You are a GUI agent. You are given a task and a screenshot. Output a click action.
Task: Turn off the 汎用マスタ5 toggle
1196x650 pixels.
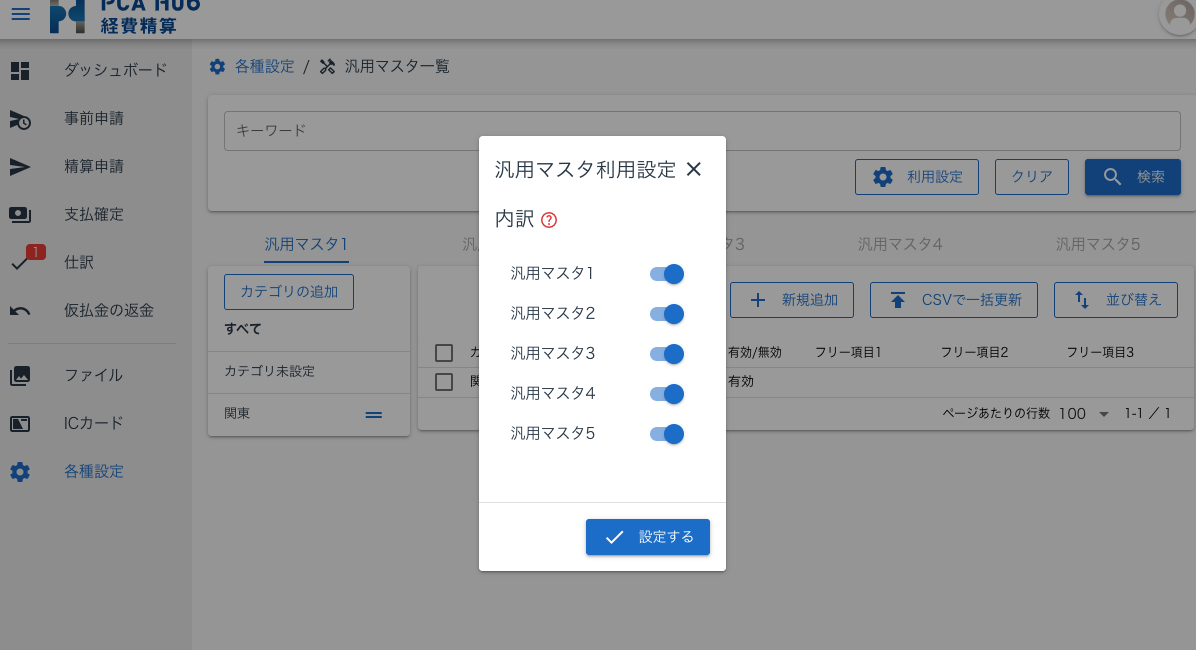[x=665, y=433]
